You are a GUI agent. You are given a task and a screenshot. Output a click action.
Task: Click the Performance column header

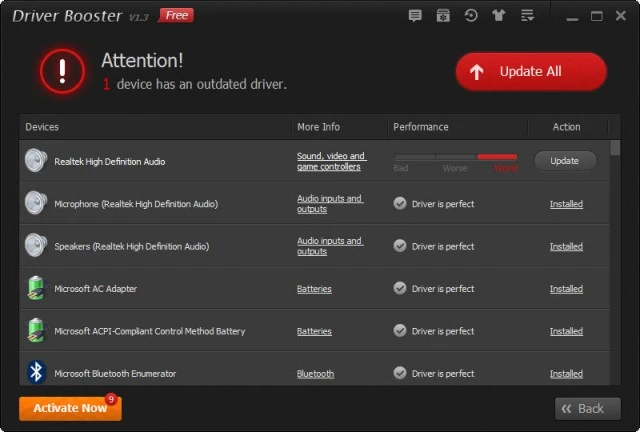421,127
